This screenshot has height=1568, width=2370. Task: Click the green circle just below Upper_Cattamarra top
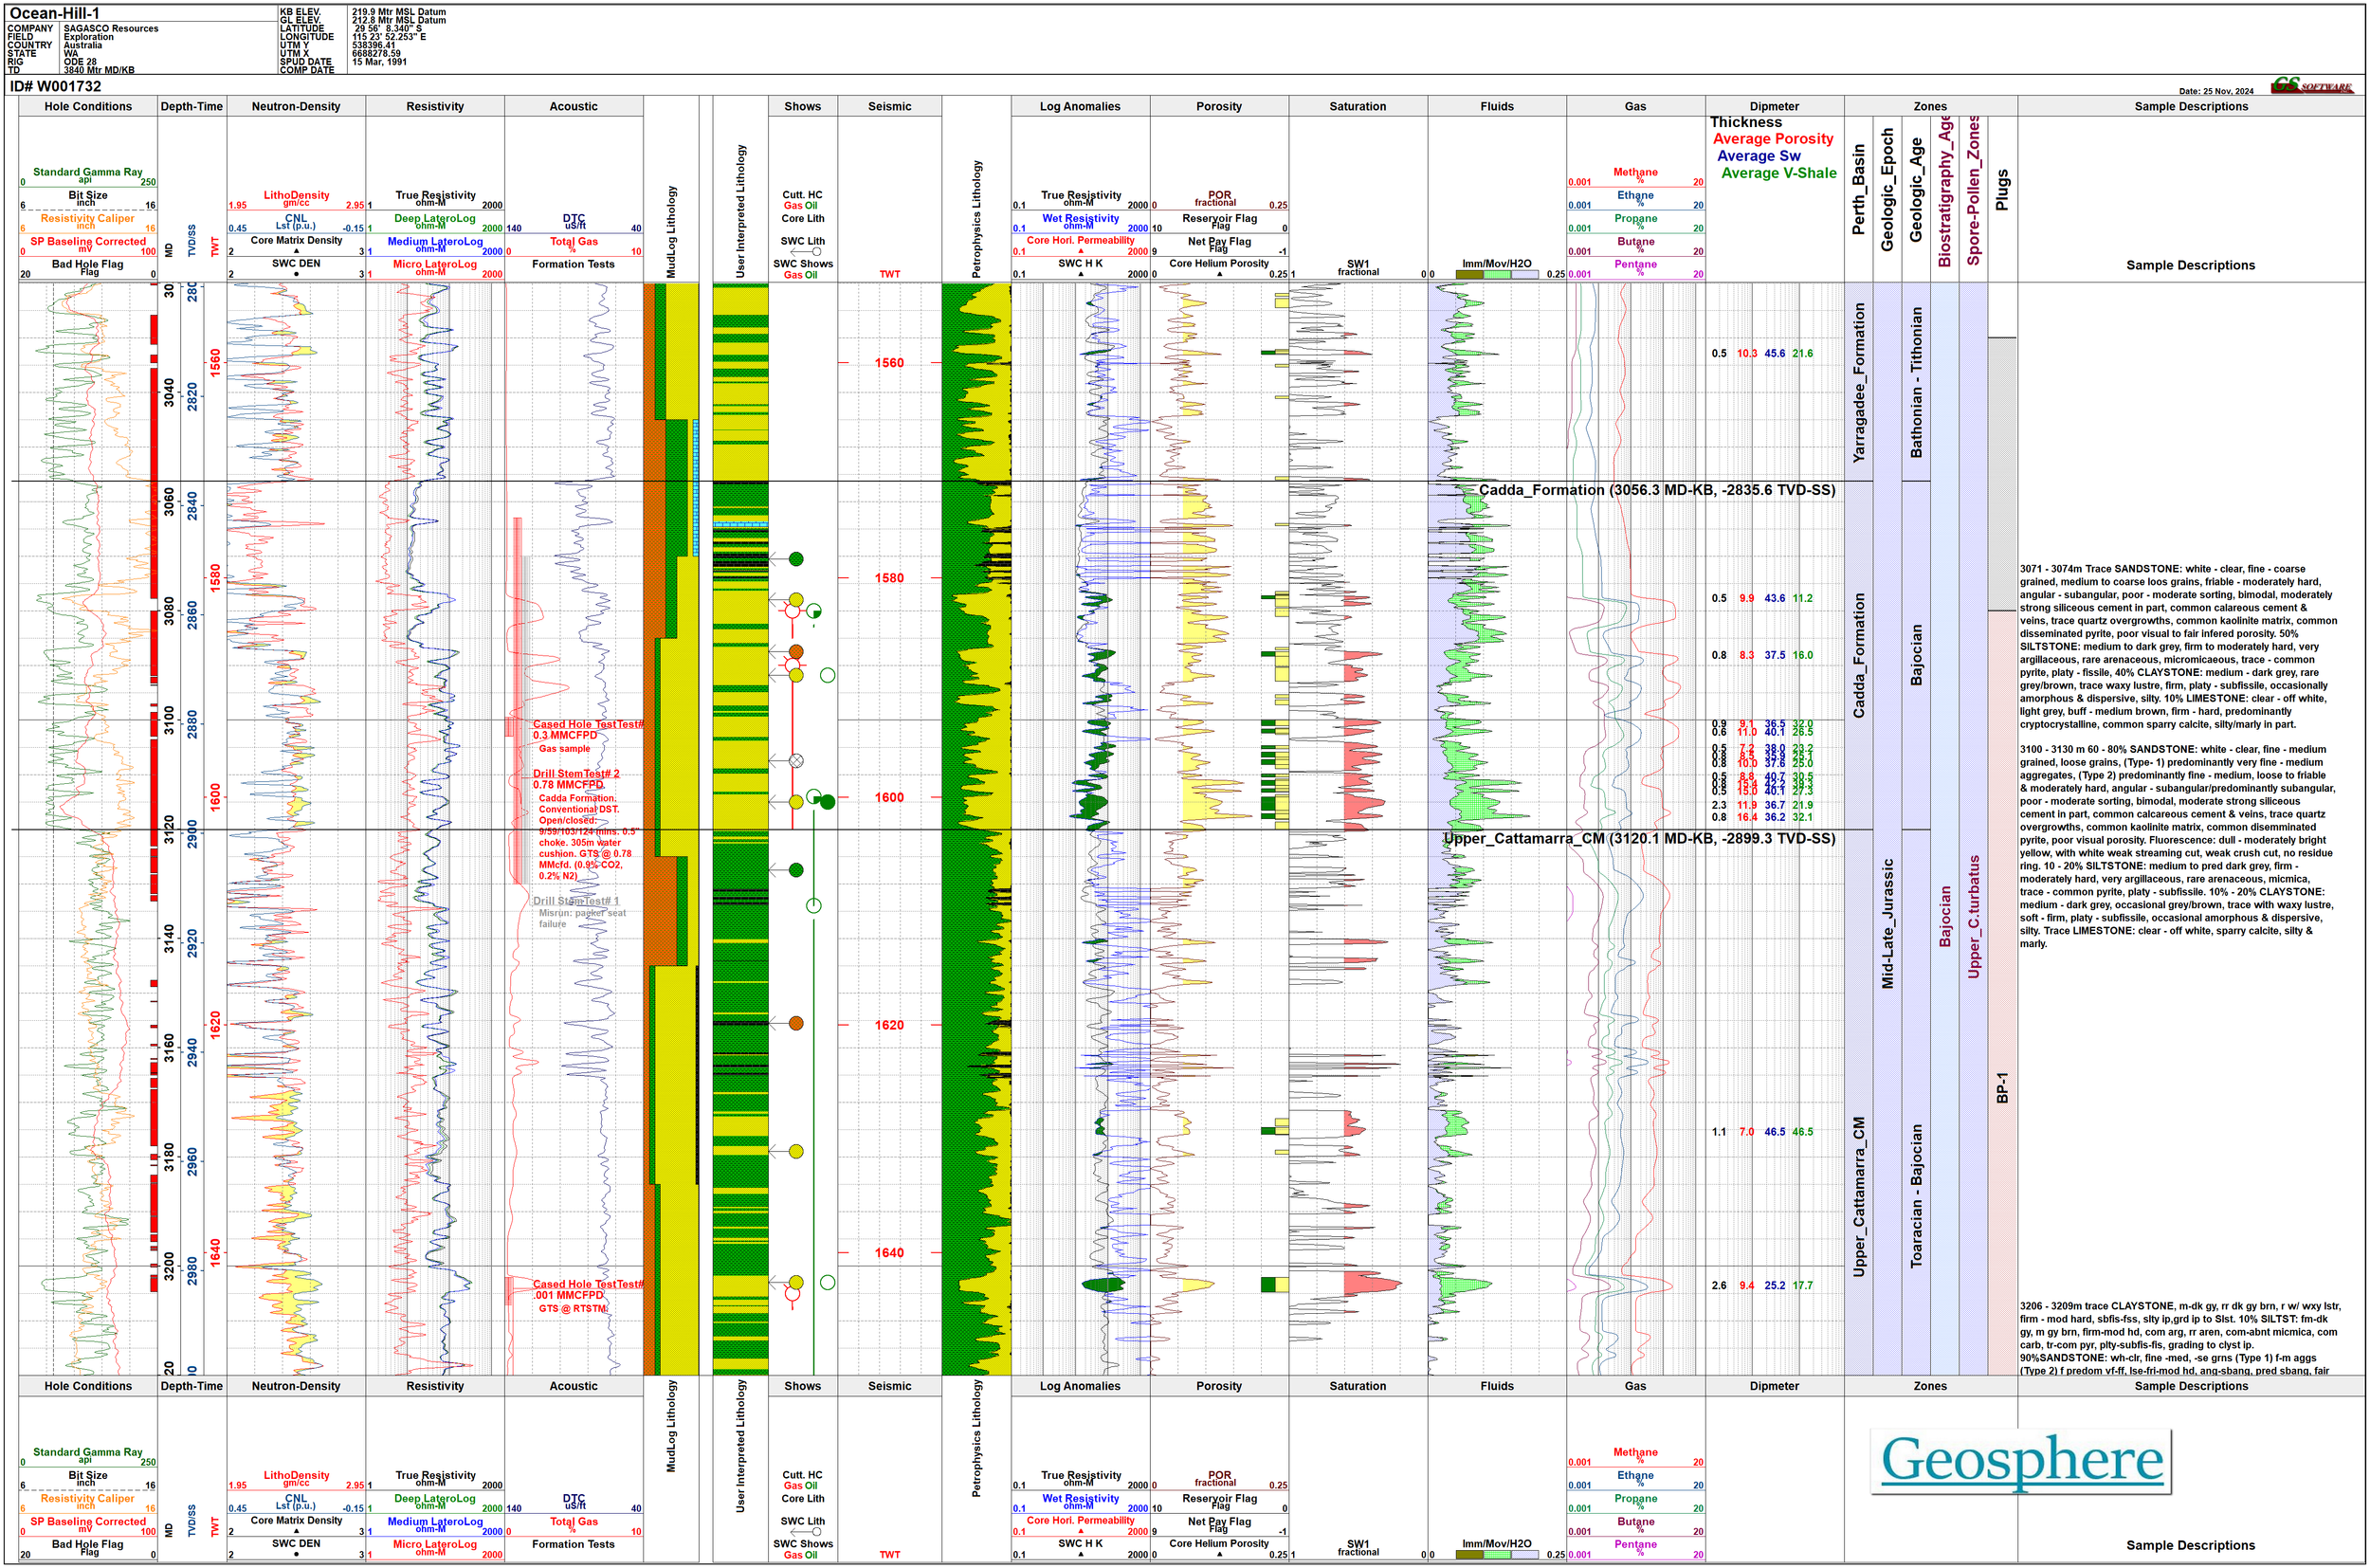pos(796,870)
